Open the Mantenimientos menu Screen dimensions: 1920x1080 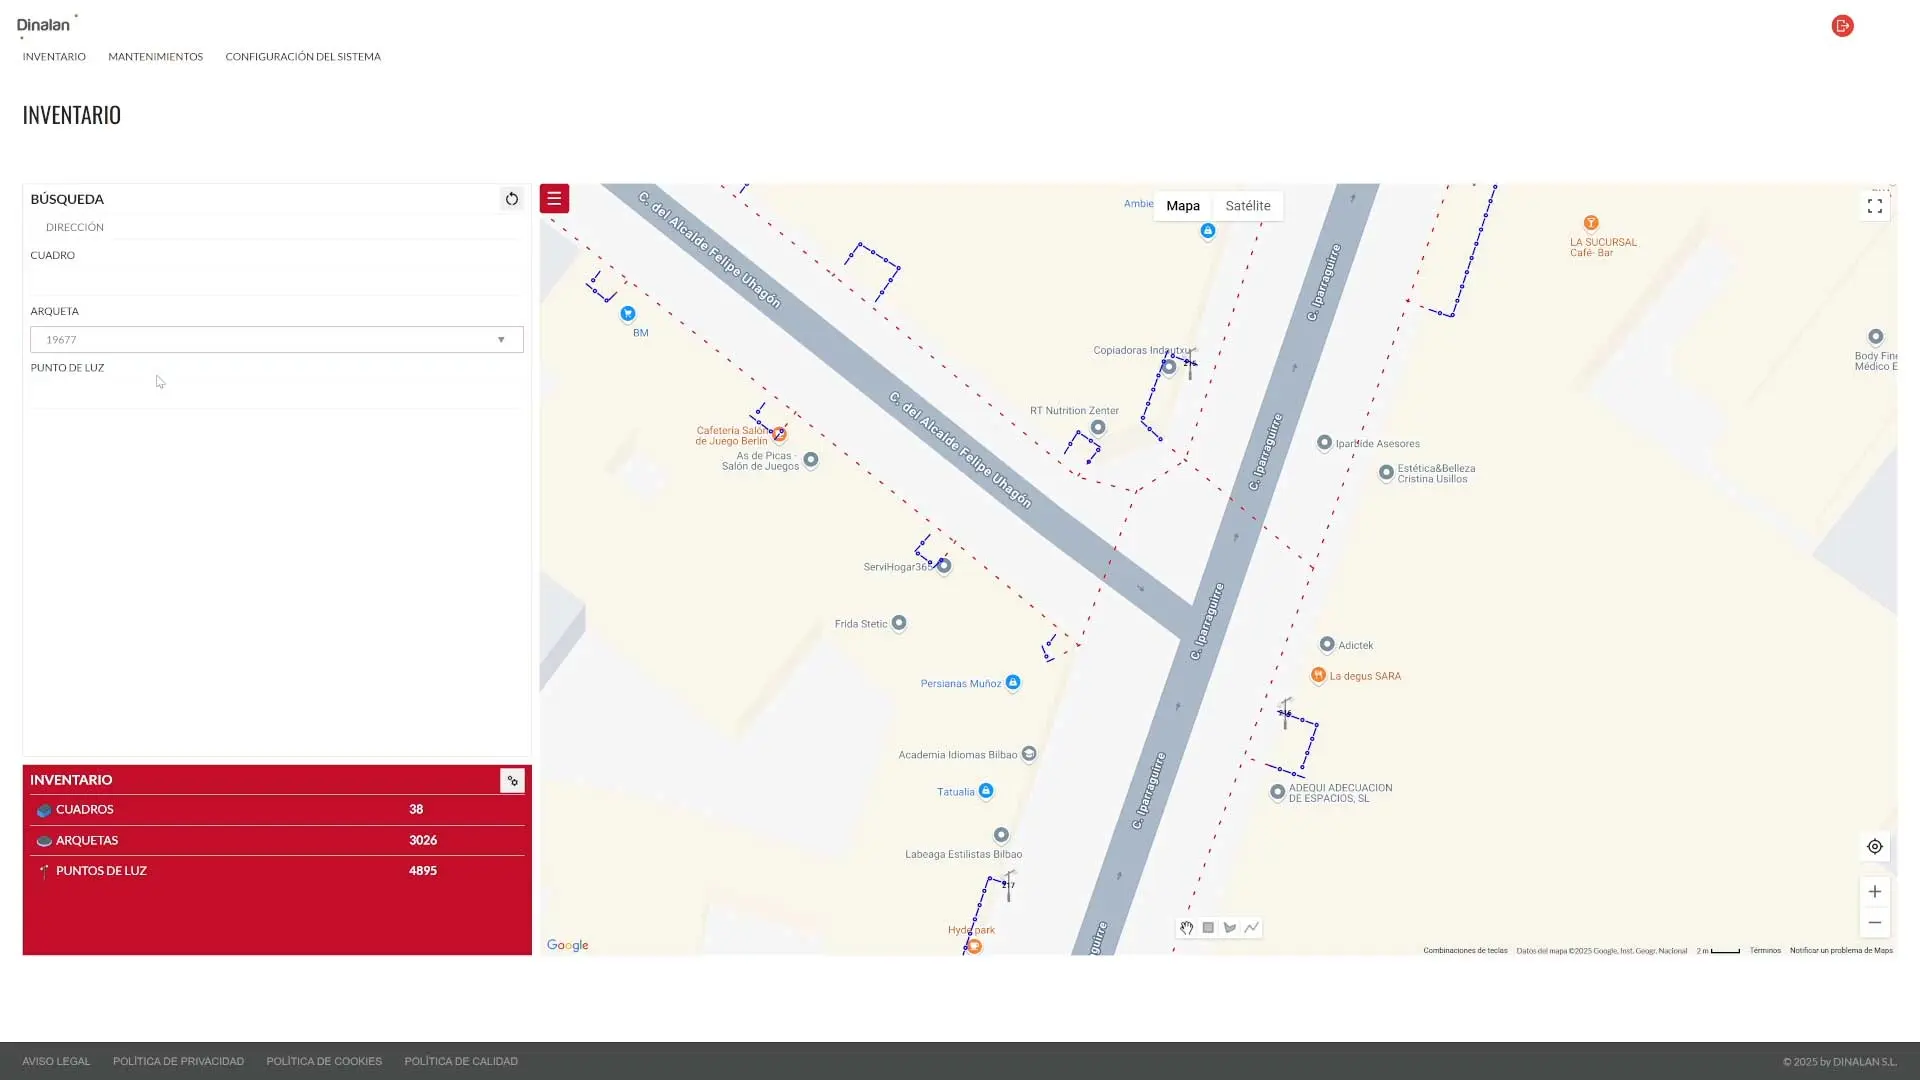pyautogui.click(x=155, y=57)
